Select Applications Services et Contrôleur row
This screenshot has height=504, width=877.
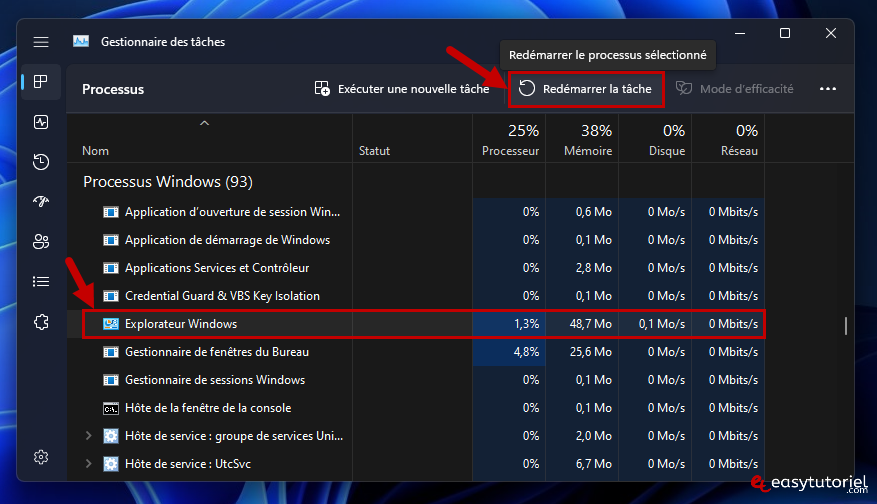(x=415, y=268)
